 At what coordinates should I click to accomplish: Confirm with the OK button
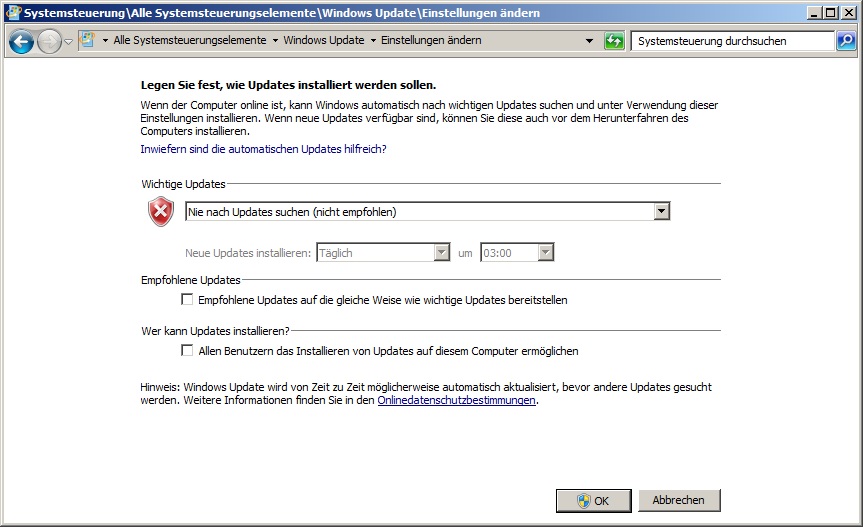pyautogui.click(x=593, y=501)
